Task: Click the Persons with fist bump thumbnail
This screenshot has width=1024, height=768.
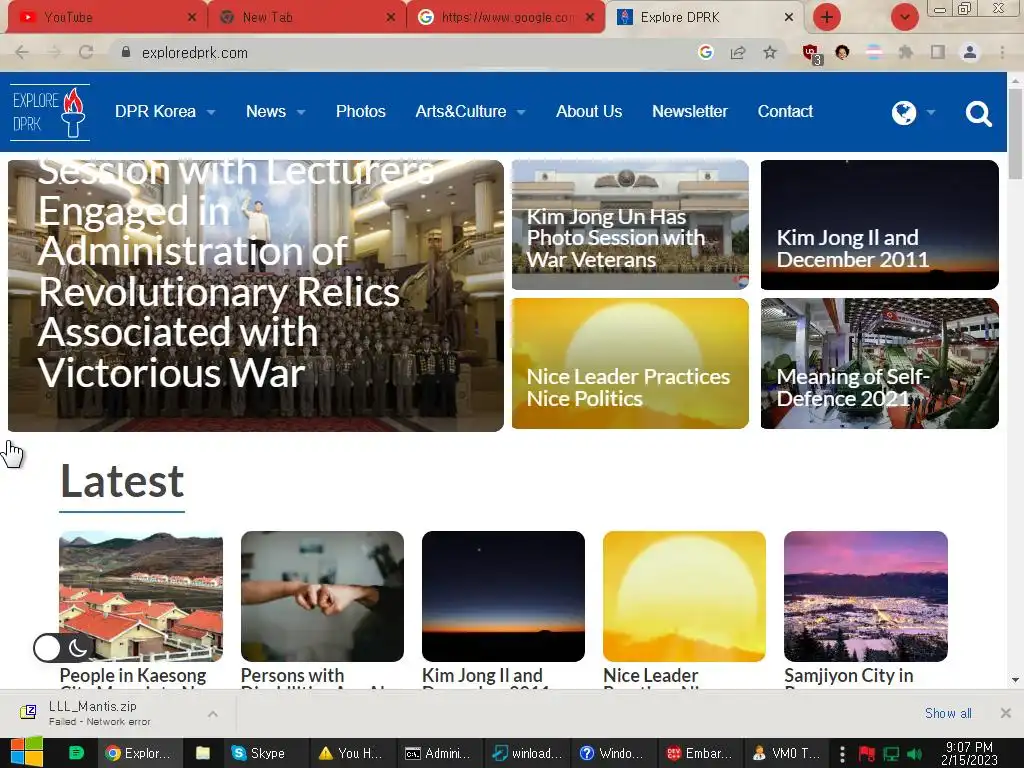Action: 322,596
